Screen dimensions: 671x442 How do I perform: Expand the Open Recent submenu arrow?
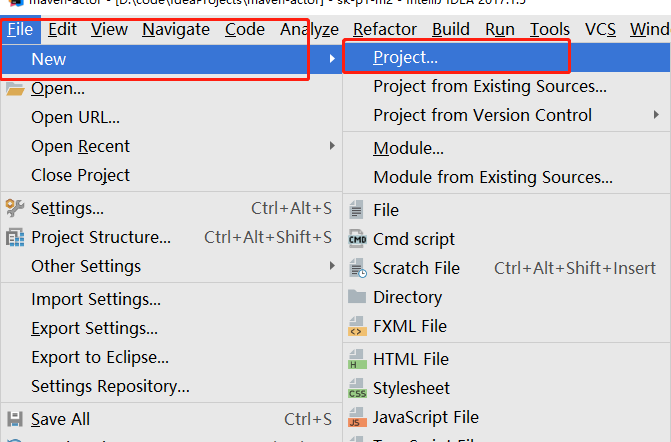[x=332, y=146]
